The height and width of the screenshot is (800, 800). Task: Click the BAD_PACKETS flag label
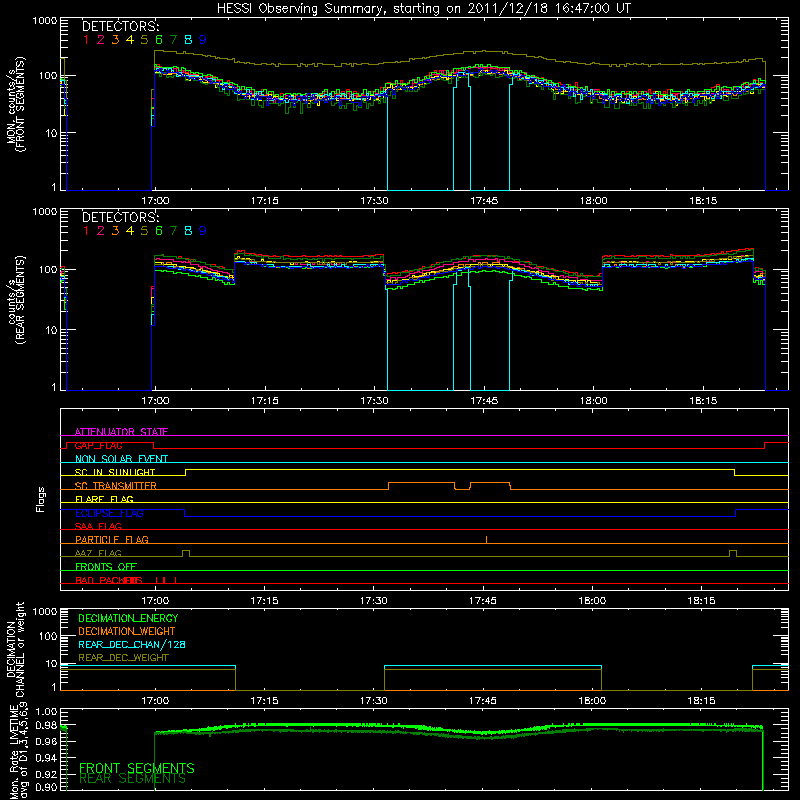tap(109, 580)
